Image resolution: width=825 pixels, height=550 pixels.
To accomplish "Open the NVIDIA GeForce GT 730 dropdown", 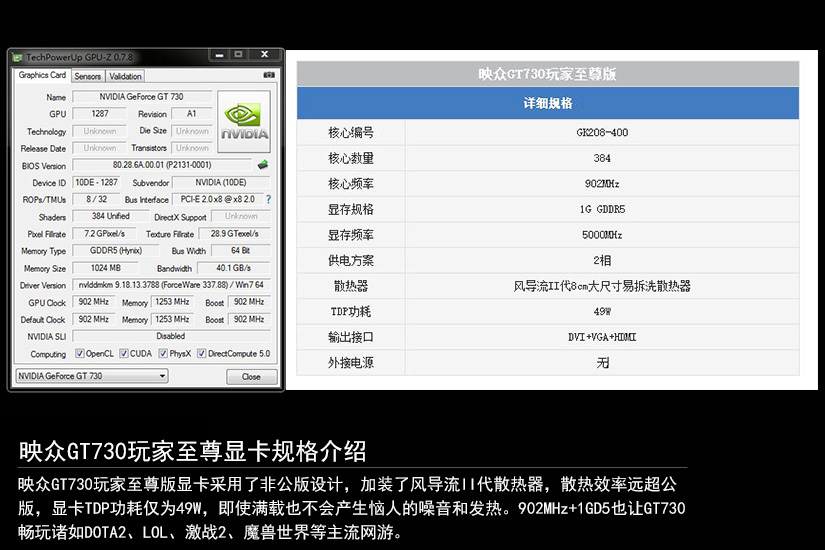I will click(x=92, y=376).
